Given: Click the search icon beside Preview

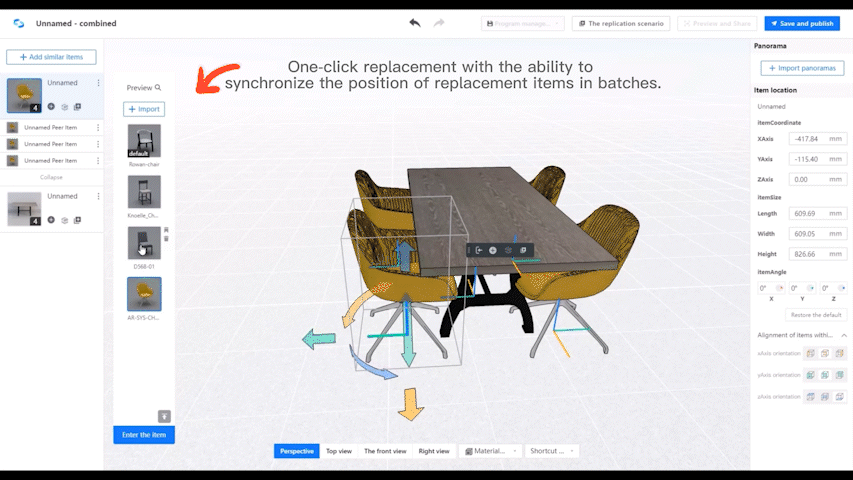Looking at the screenshot, I should 158,88.
